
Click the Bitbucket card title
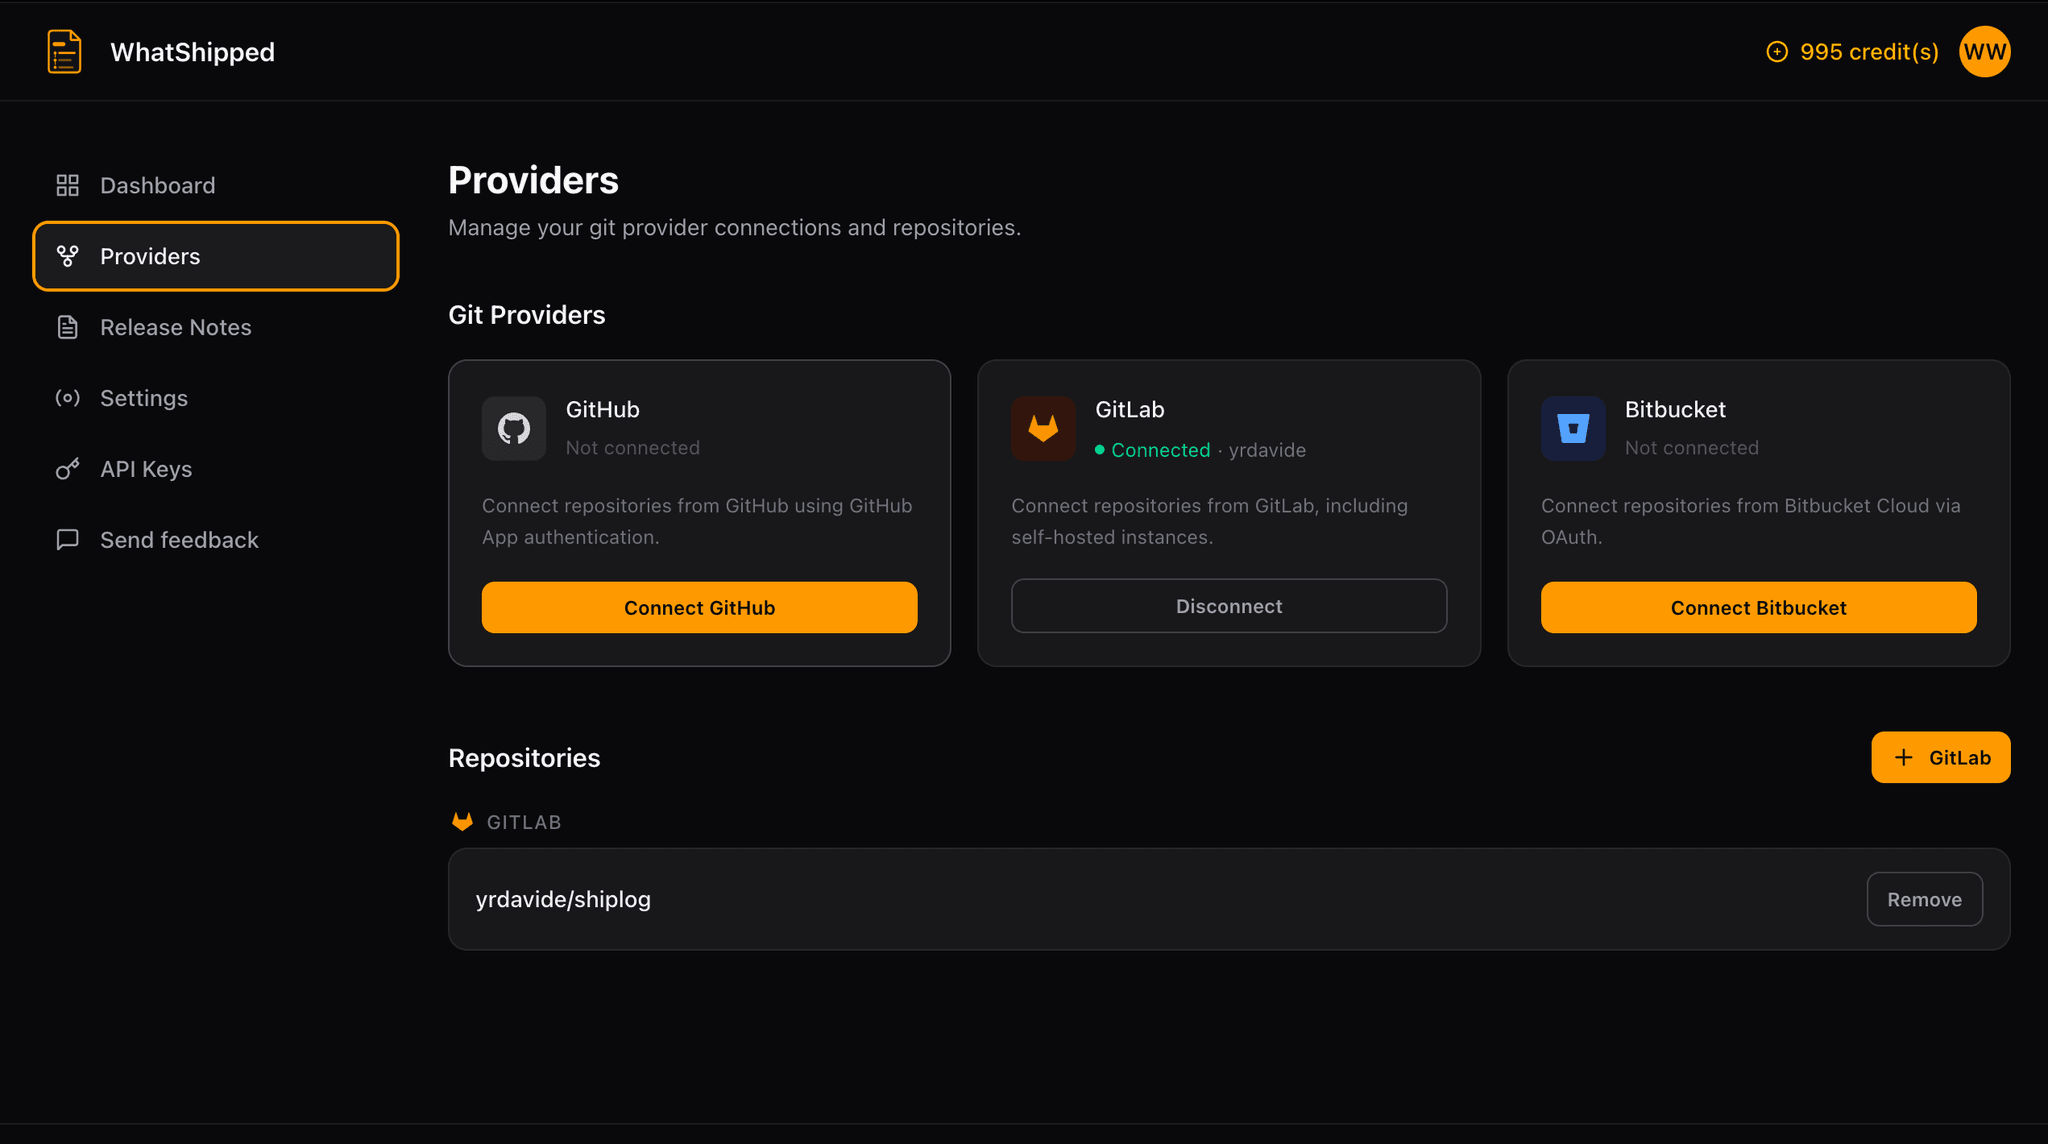(x=1675, y=409)
